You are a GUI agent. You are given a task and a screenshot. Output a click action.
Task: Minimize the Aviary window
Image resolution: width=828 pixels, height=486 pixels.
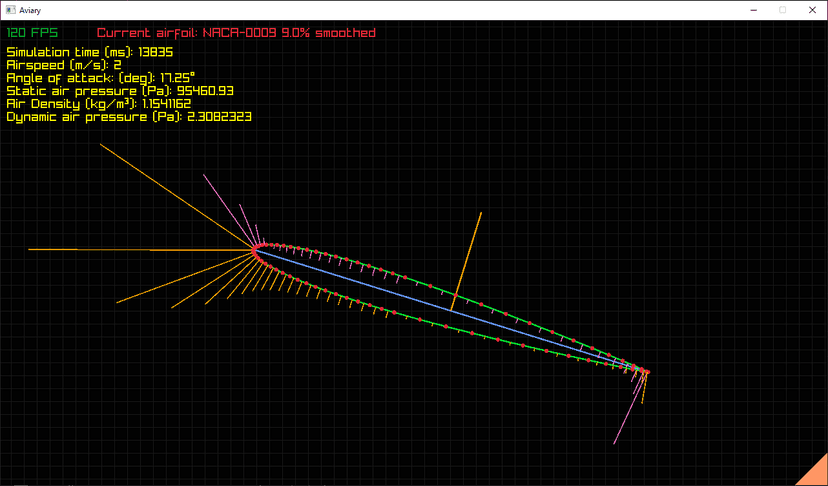tap(738, 9)
